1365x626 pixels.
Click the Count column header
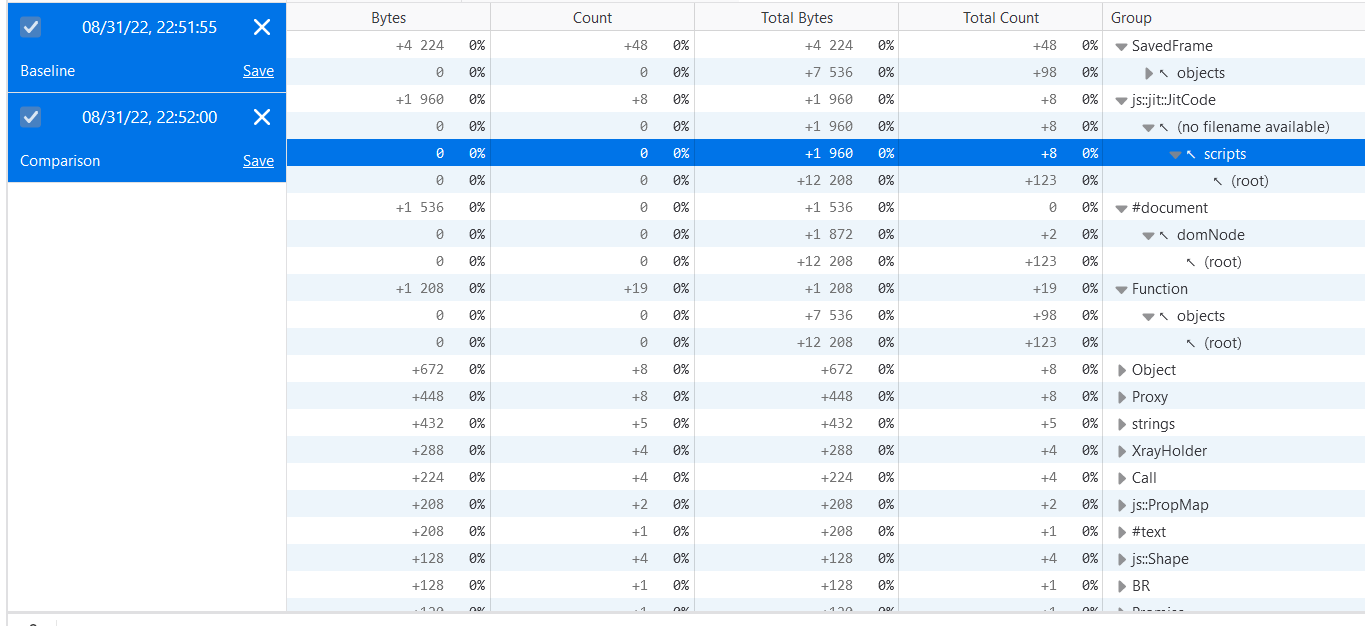click(x=593, y=18)
